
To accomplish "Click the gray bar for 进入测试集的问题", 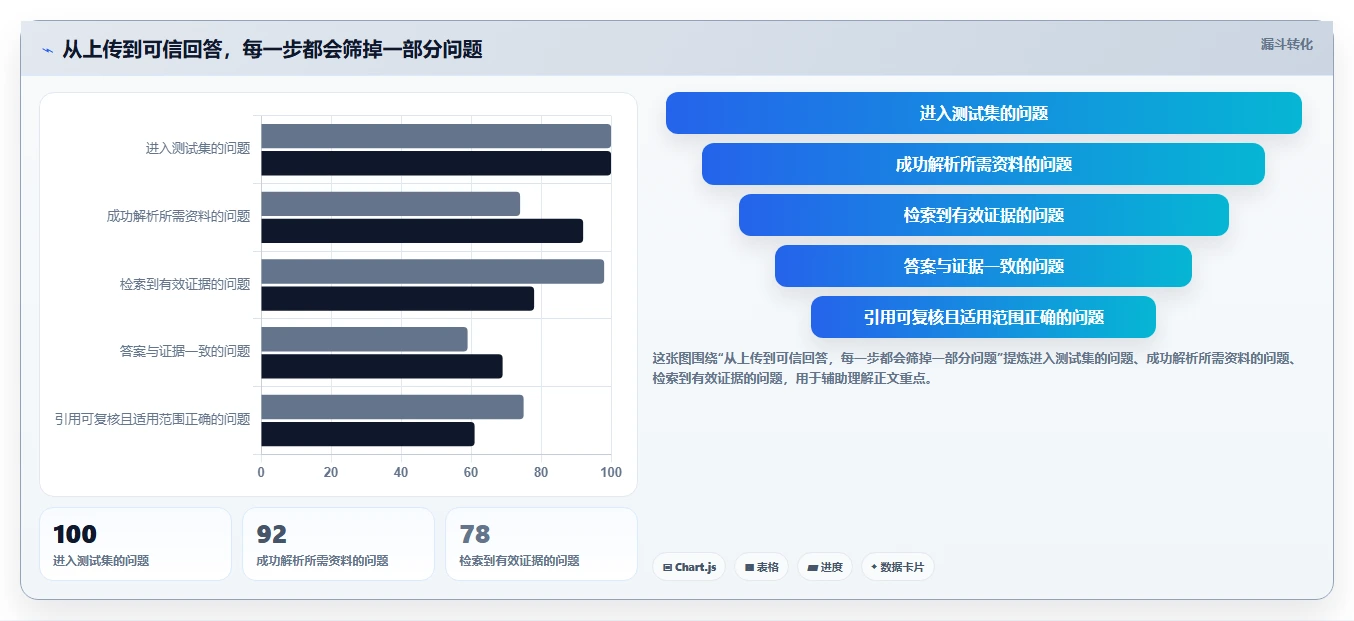I will pos(436,136).
